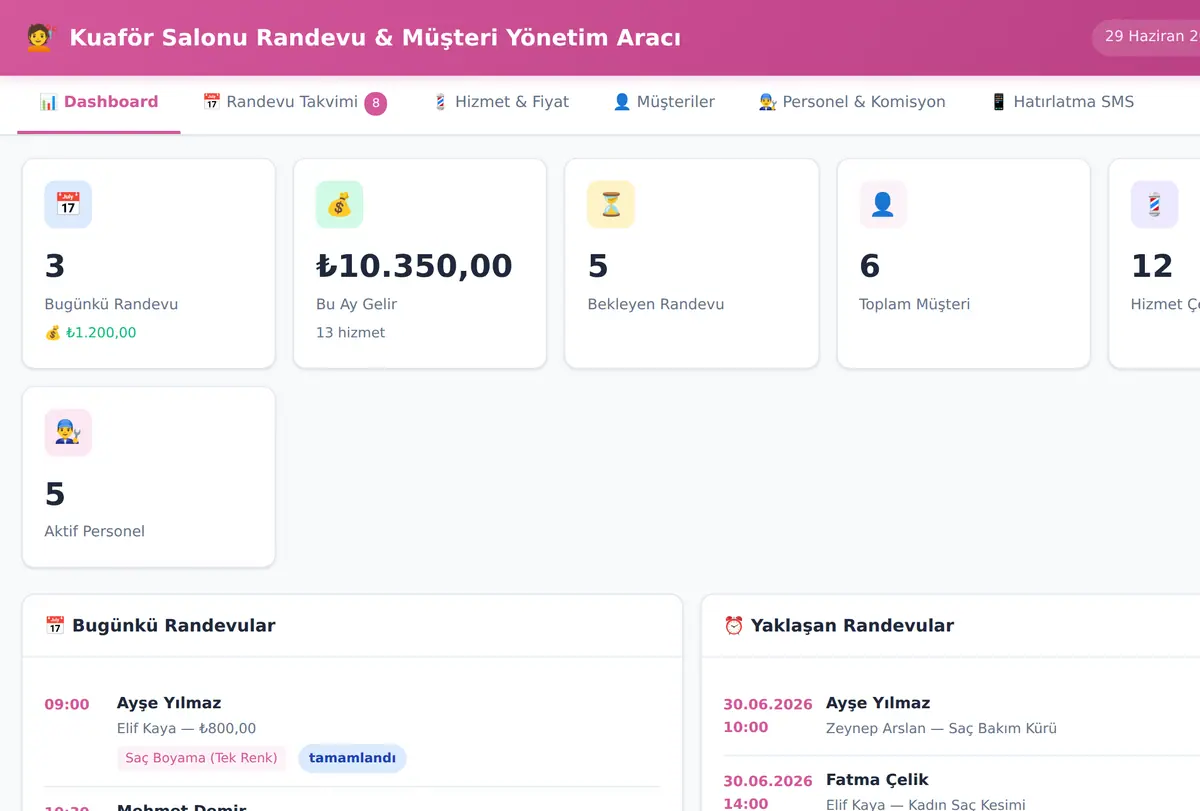The height and width of the screenshot is (811, 1200).
Task: Select the ₺10.350,00 monthly revenue value
Action: (414, 266)
